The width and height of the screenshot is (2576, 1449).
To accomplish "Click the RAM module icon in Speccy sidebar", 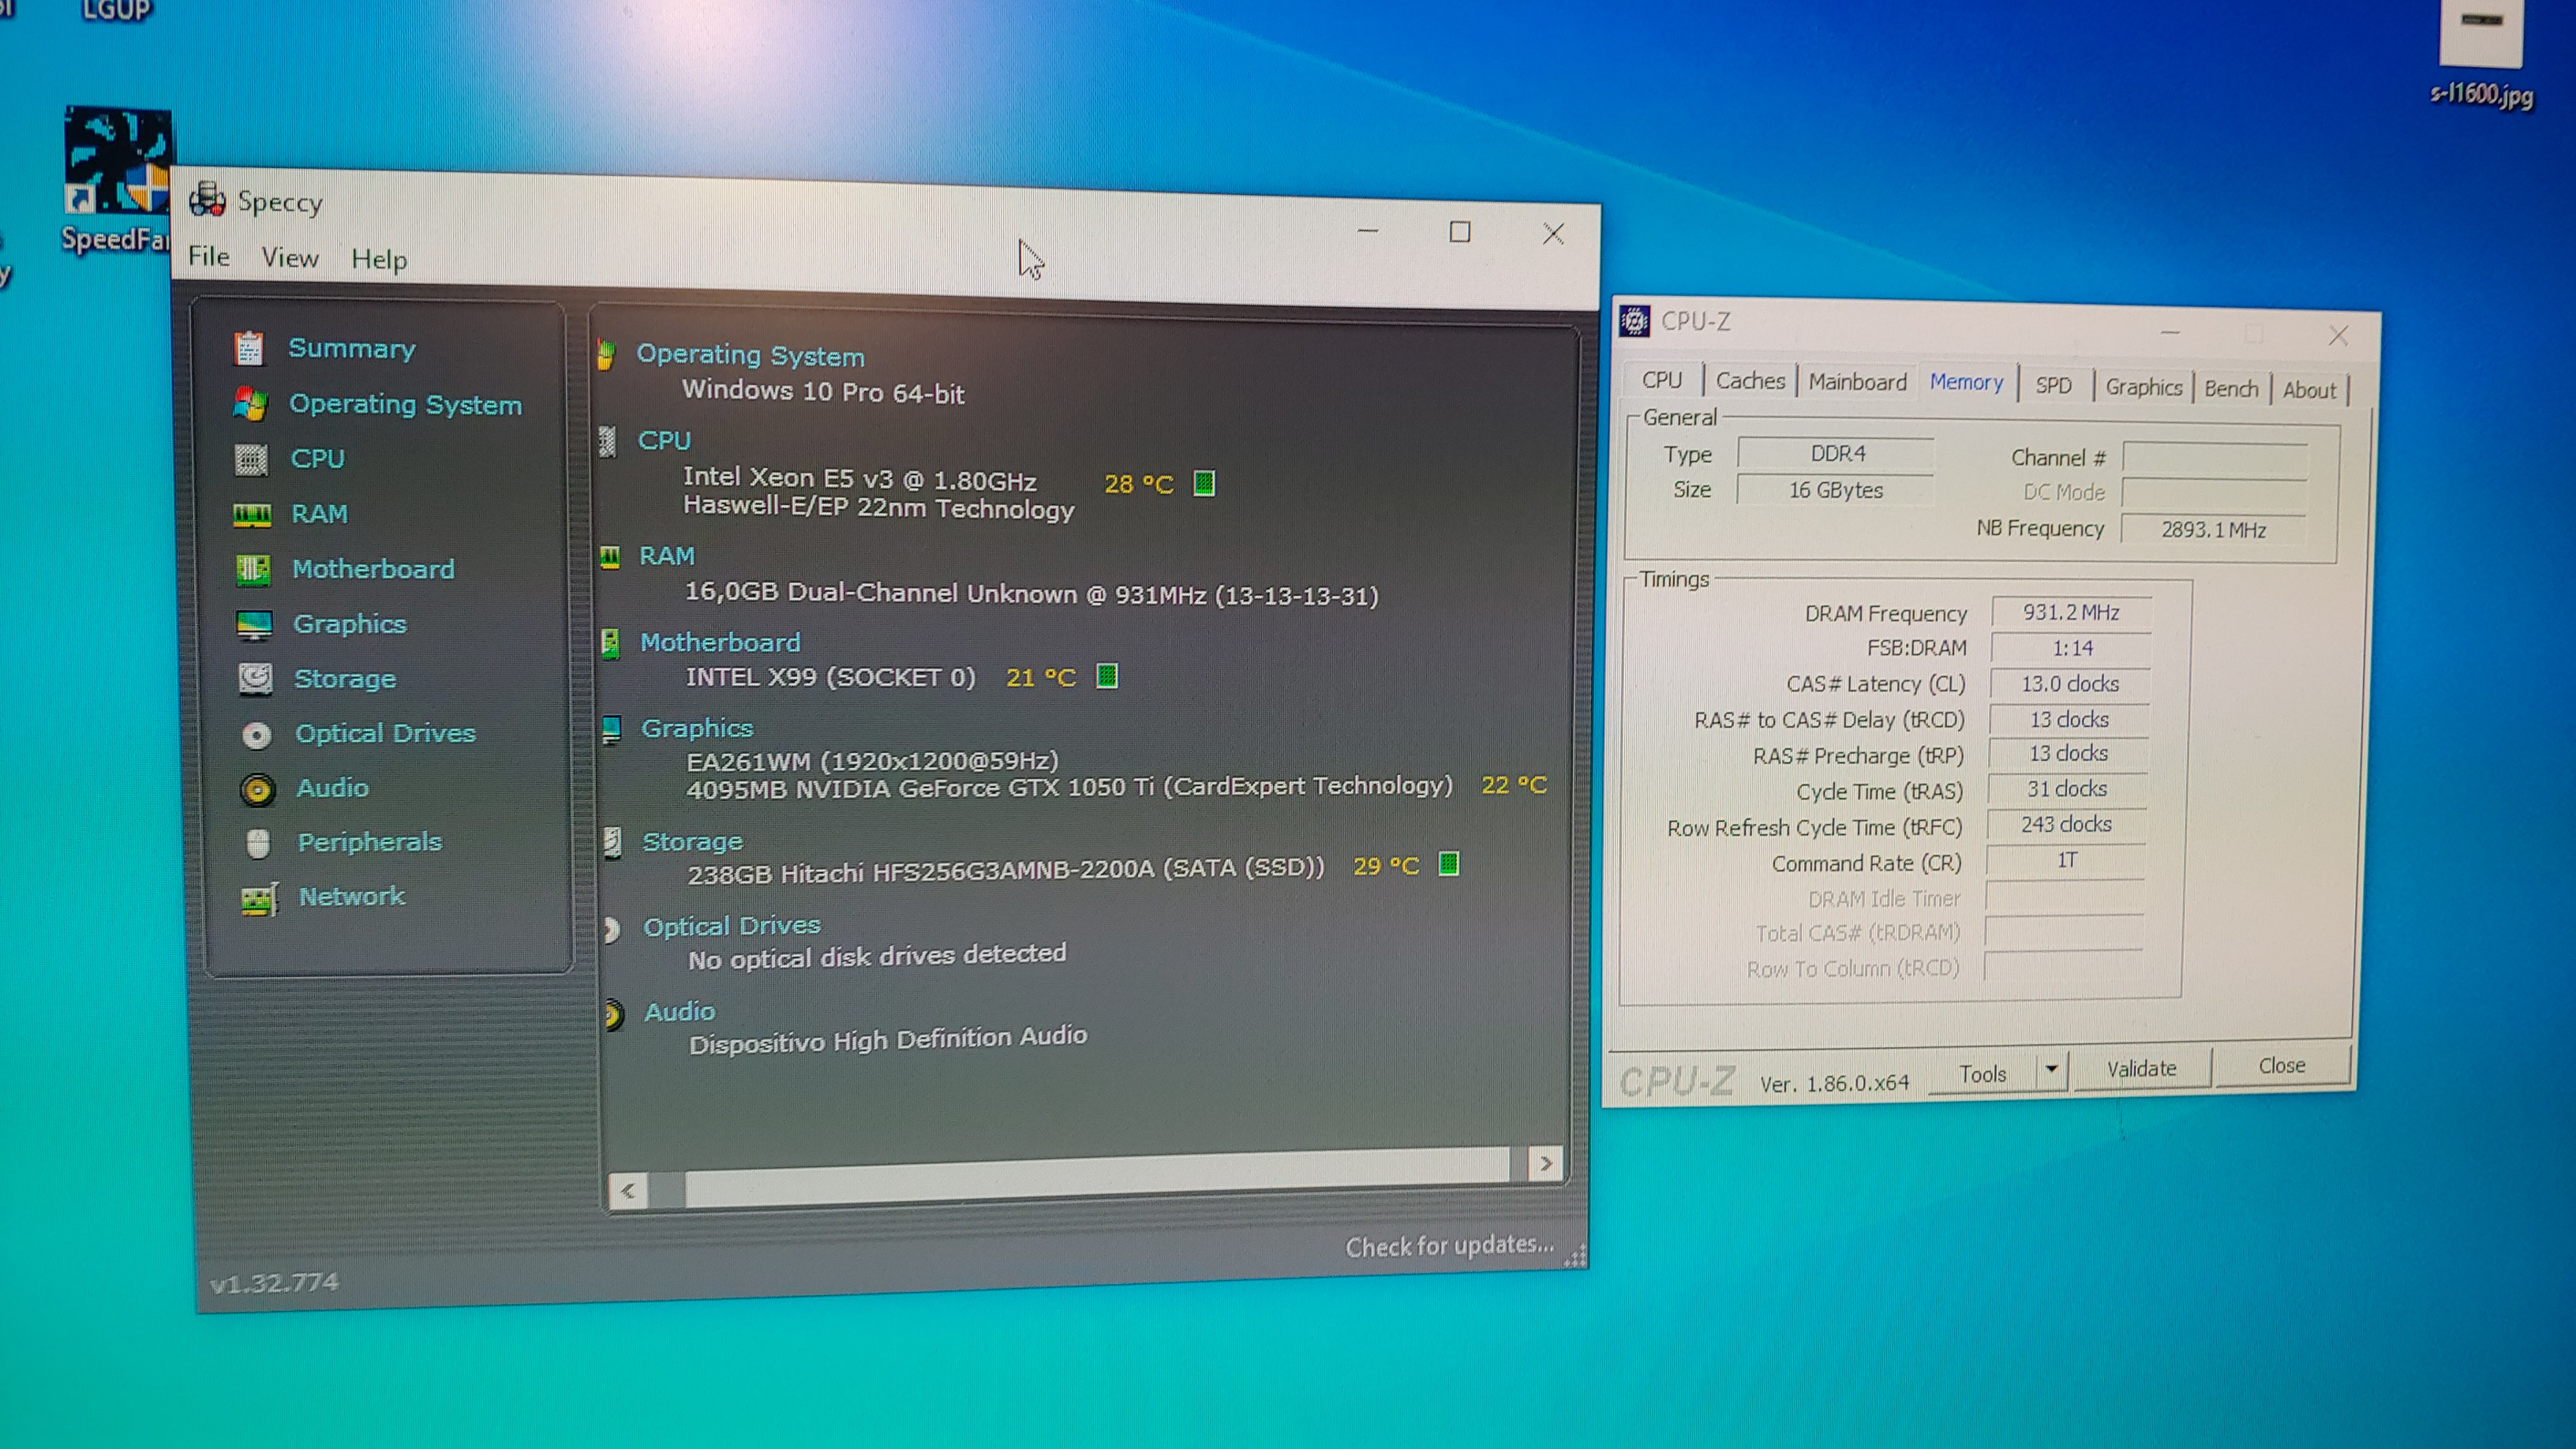I will point(252,515).
